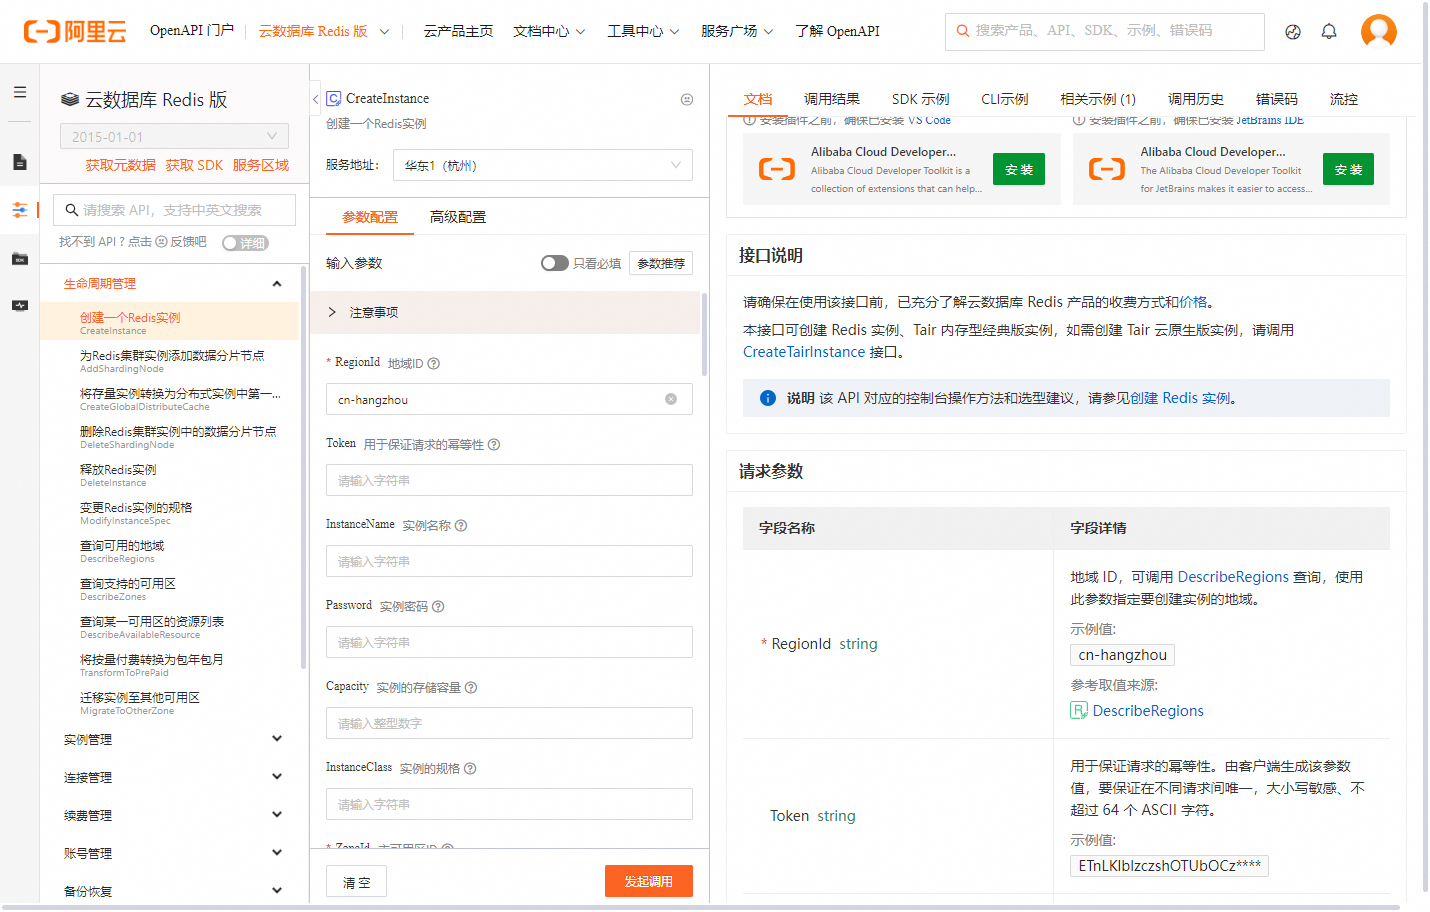The width and height of the screenshot is (1430, 912).
Task: Open the 工具中心 menu
Action: [643, 31]
